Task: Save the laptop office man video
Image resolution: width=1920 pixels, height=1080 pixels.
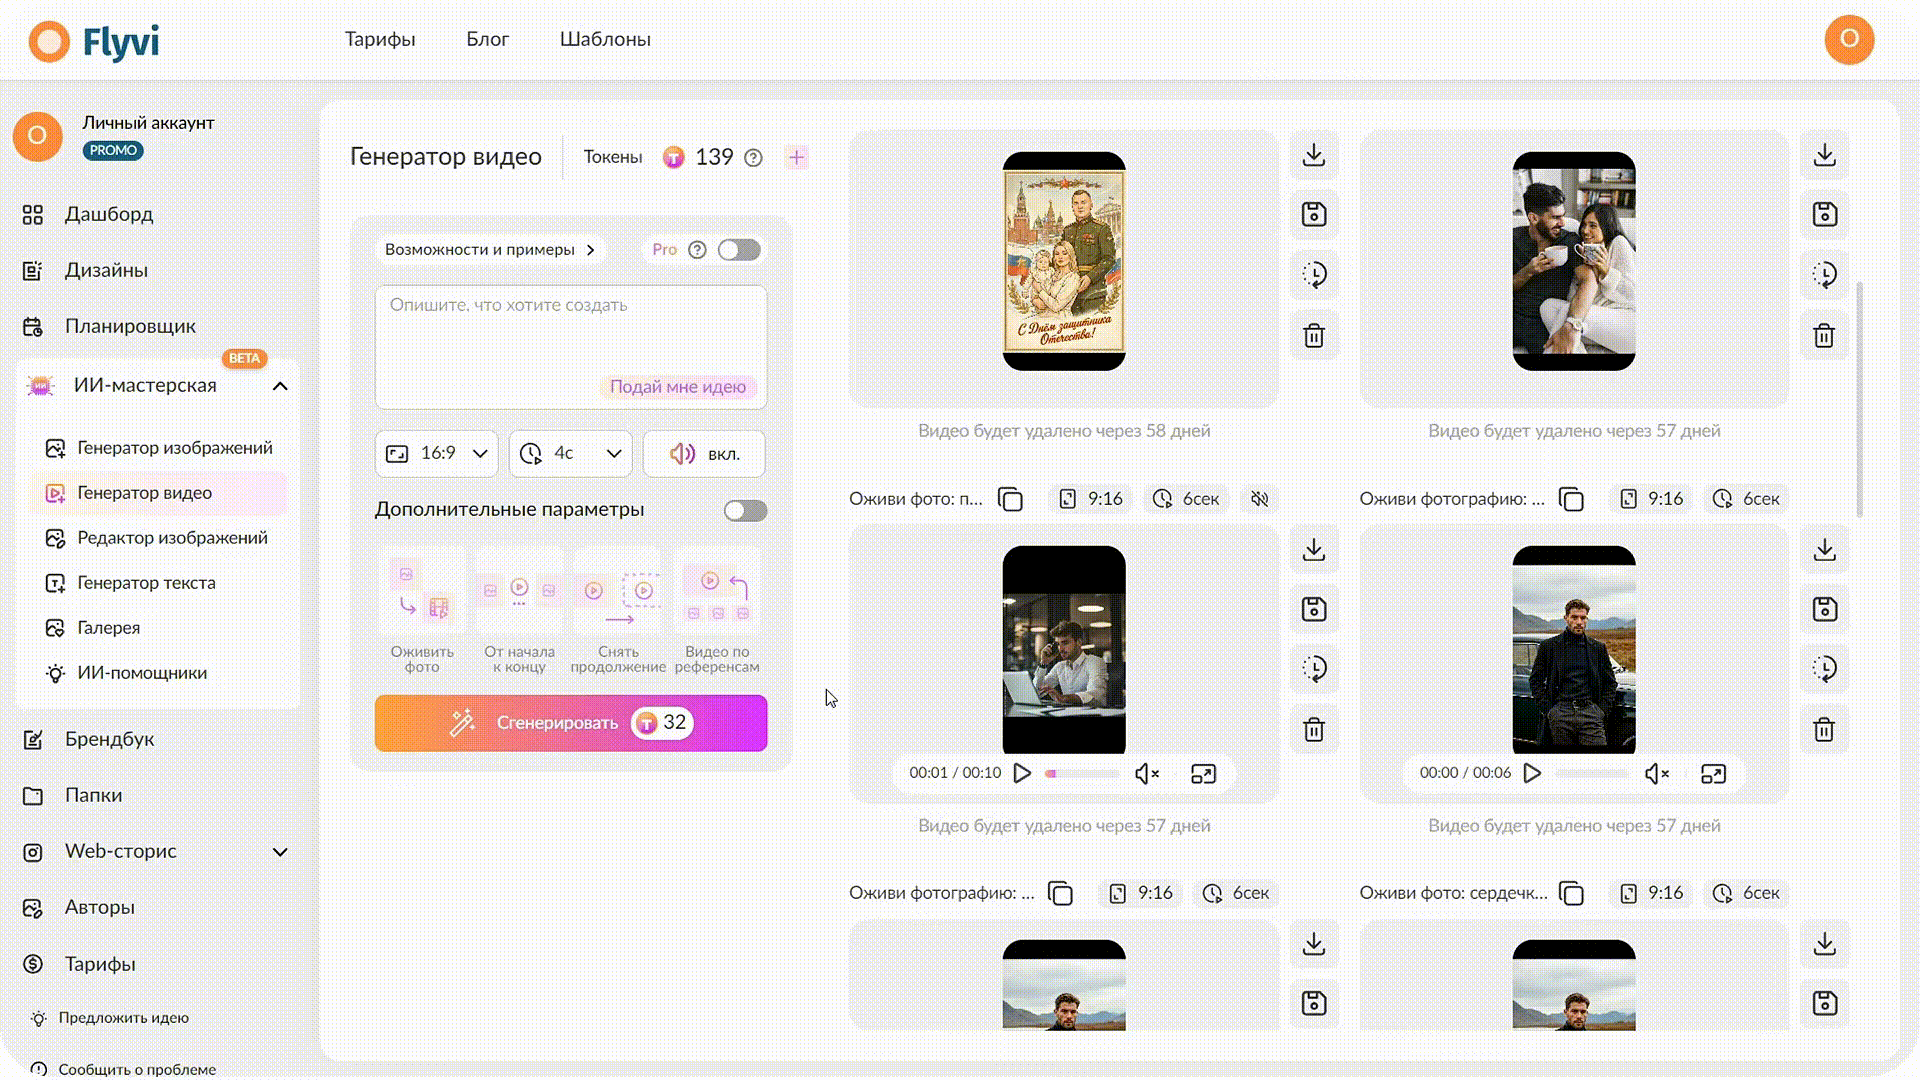Action: (x=1314, y=609)
